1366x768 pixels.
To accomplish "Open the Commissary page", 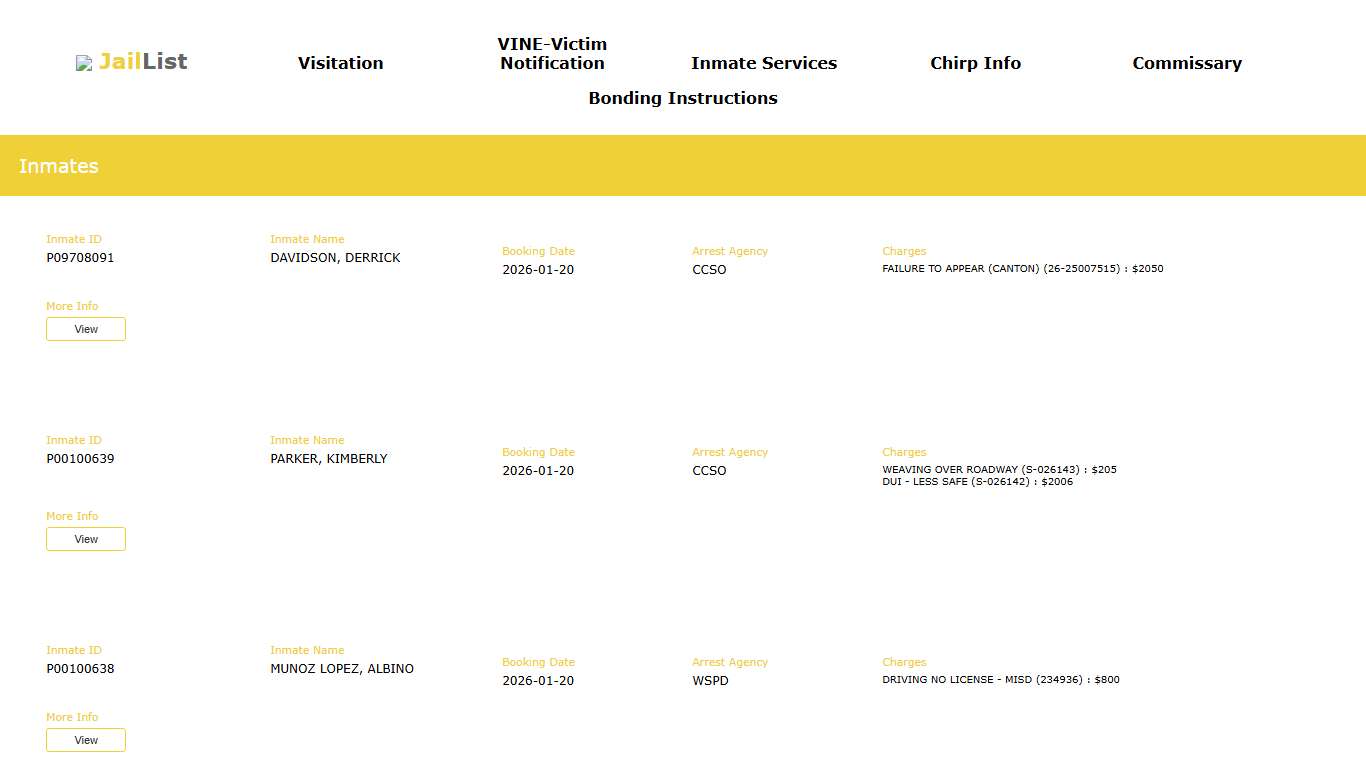I will click(1186, 63).
